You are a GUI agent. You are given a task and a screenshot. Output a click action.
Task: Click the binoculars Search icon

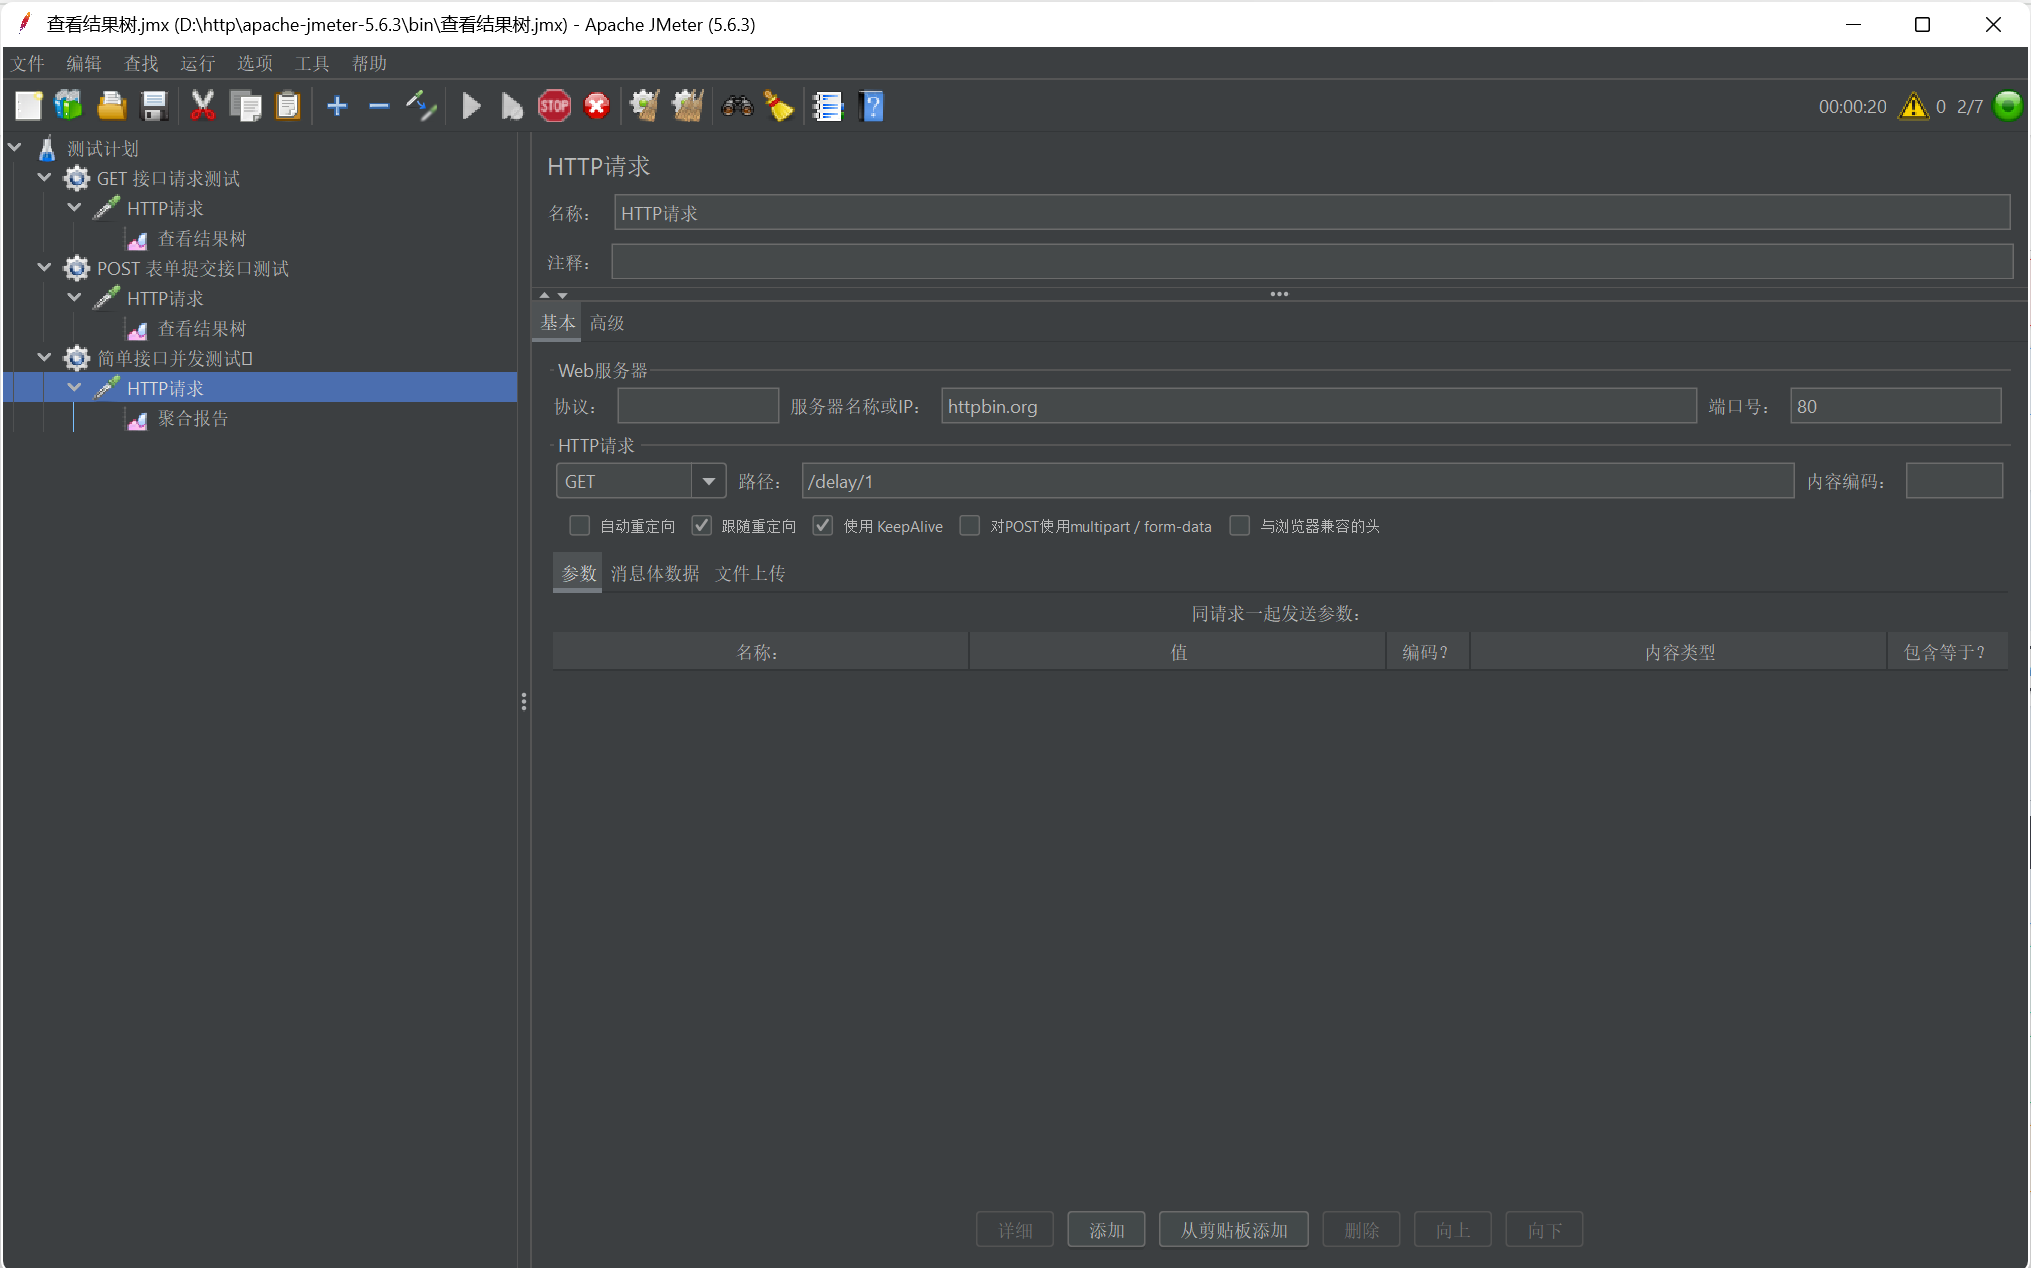point(737,106)
